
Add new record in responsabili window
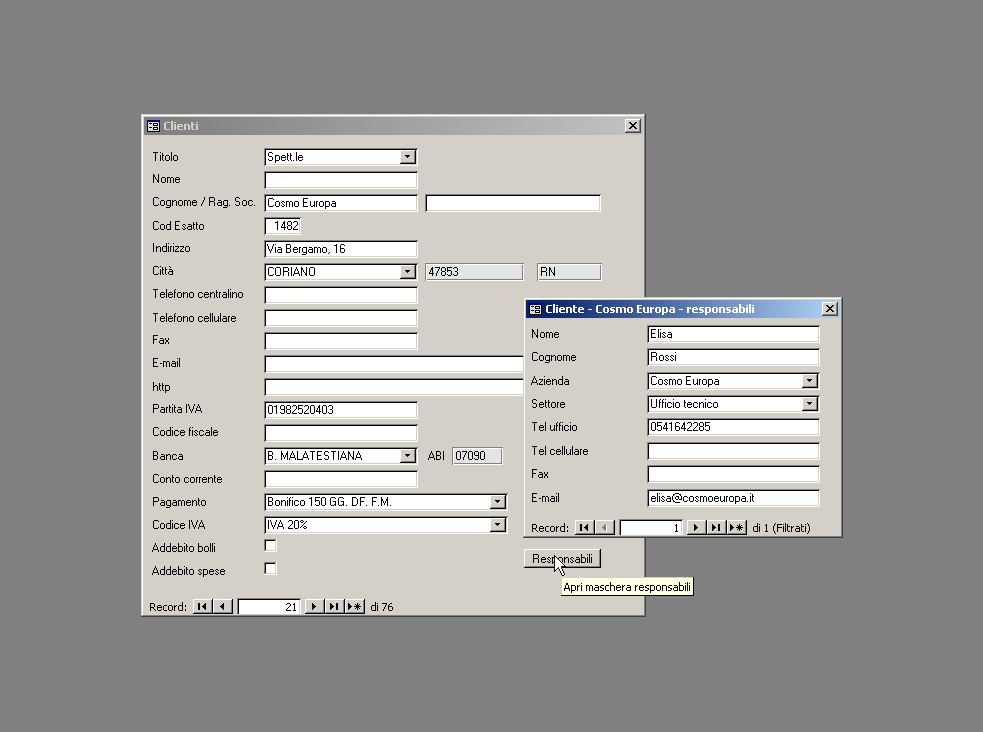coord(737,528)
